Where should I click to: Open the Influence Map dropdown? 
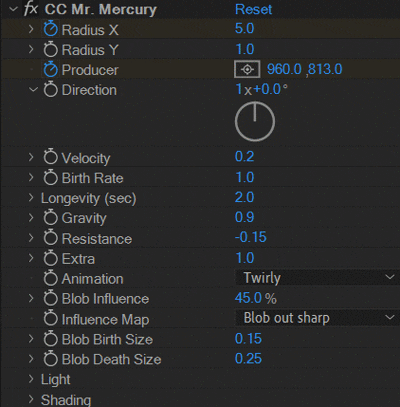pos(317,318)
